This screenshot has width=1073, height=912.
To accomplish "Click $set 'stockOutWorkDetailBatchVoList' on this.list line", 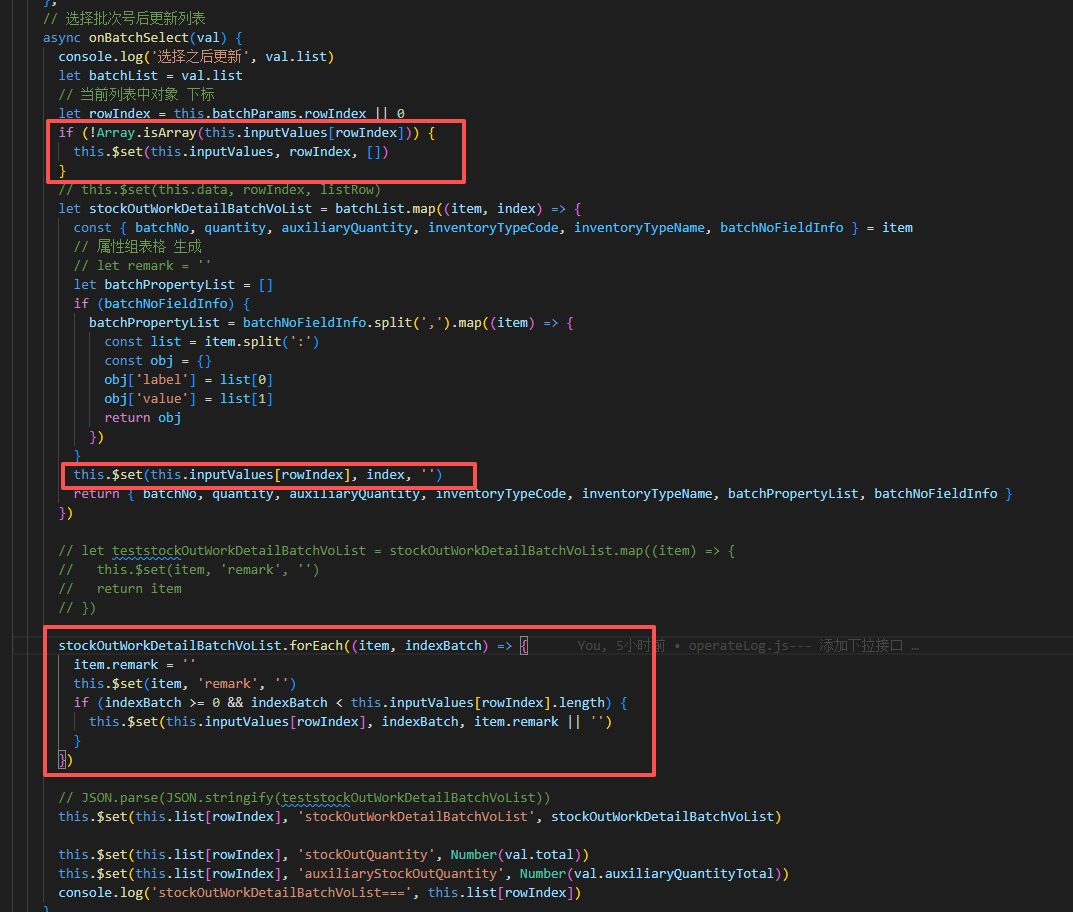I will click(419, 817).
